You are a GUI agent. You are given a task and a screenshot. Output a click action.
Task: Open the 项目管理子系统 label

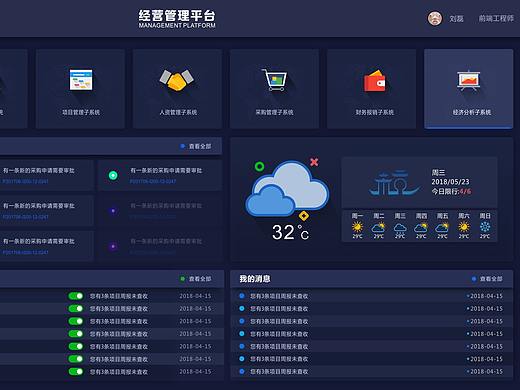pyautogui.click(x=81, y=112)
